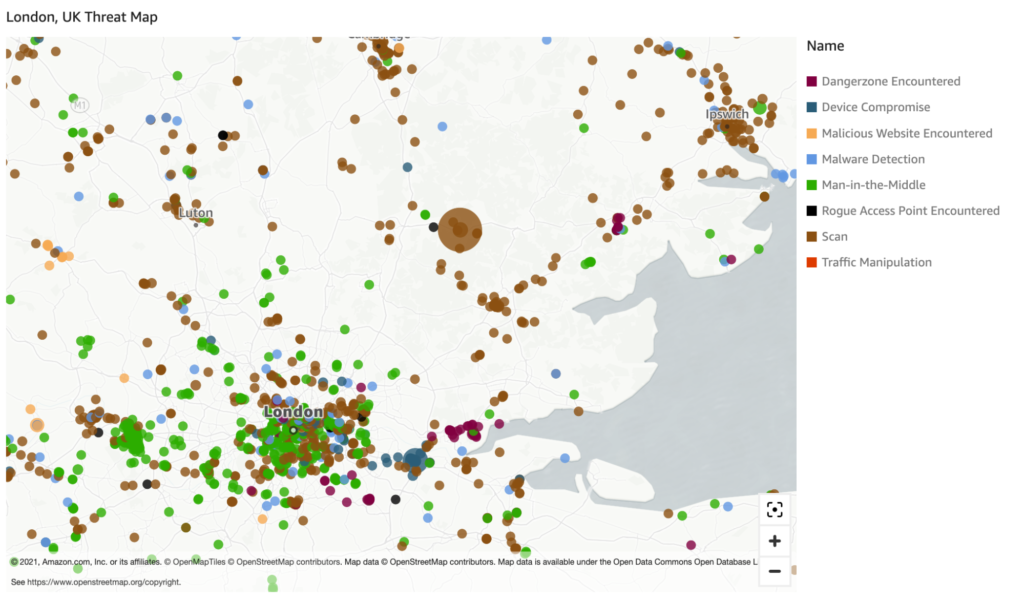The image size is (1024, 600).
Task: Select the Device Compromise legend swatch
Action: (812, 107)
